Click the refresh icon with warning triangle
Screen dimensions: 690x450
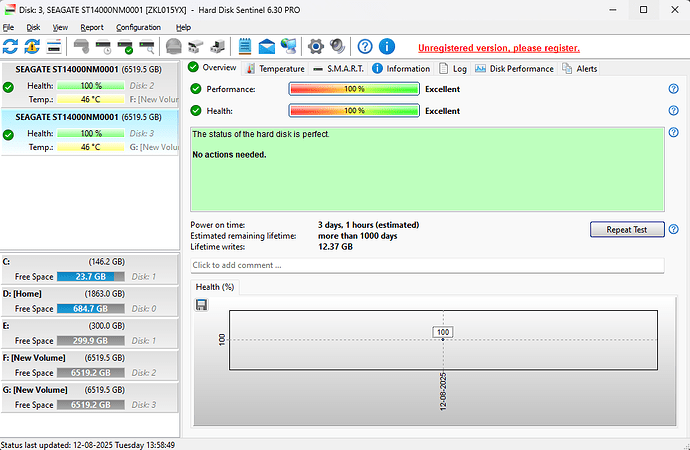pos(32,46)
